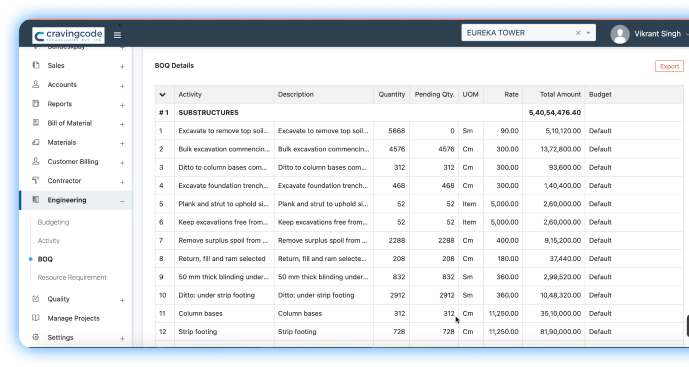
Task: Open the Resource Requirement submenu item
Action: pos(72,277)
